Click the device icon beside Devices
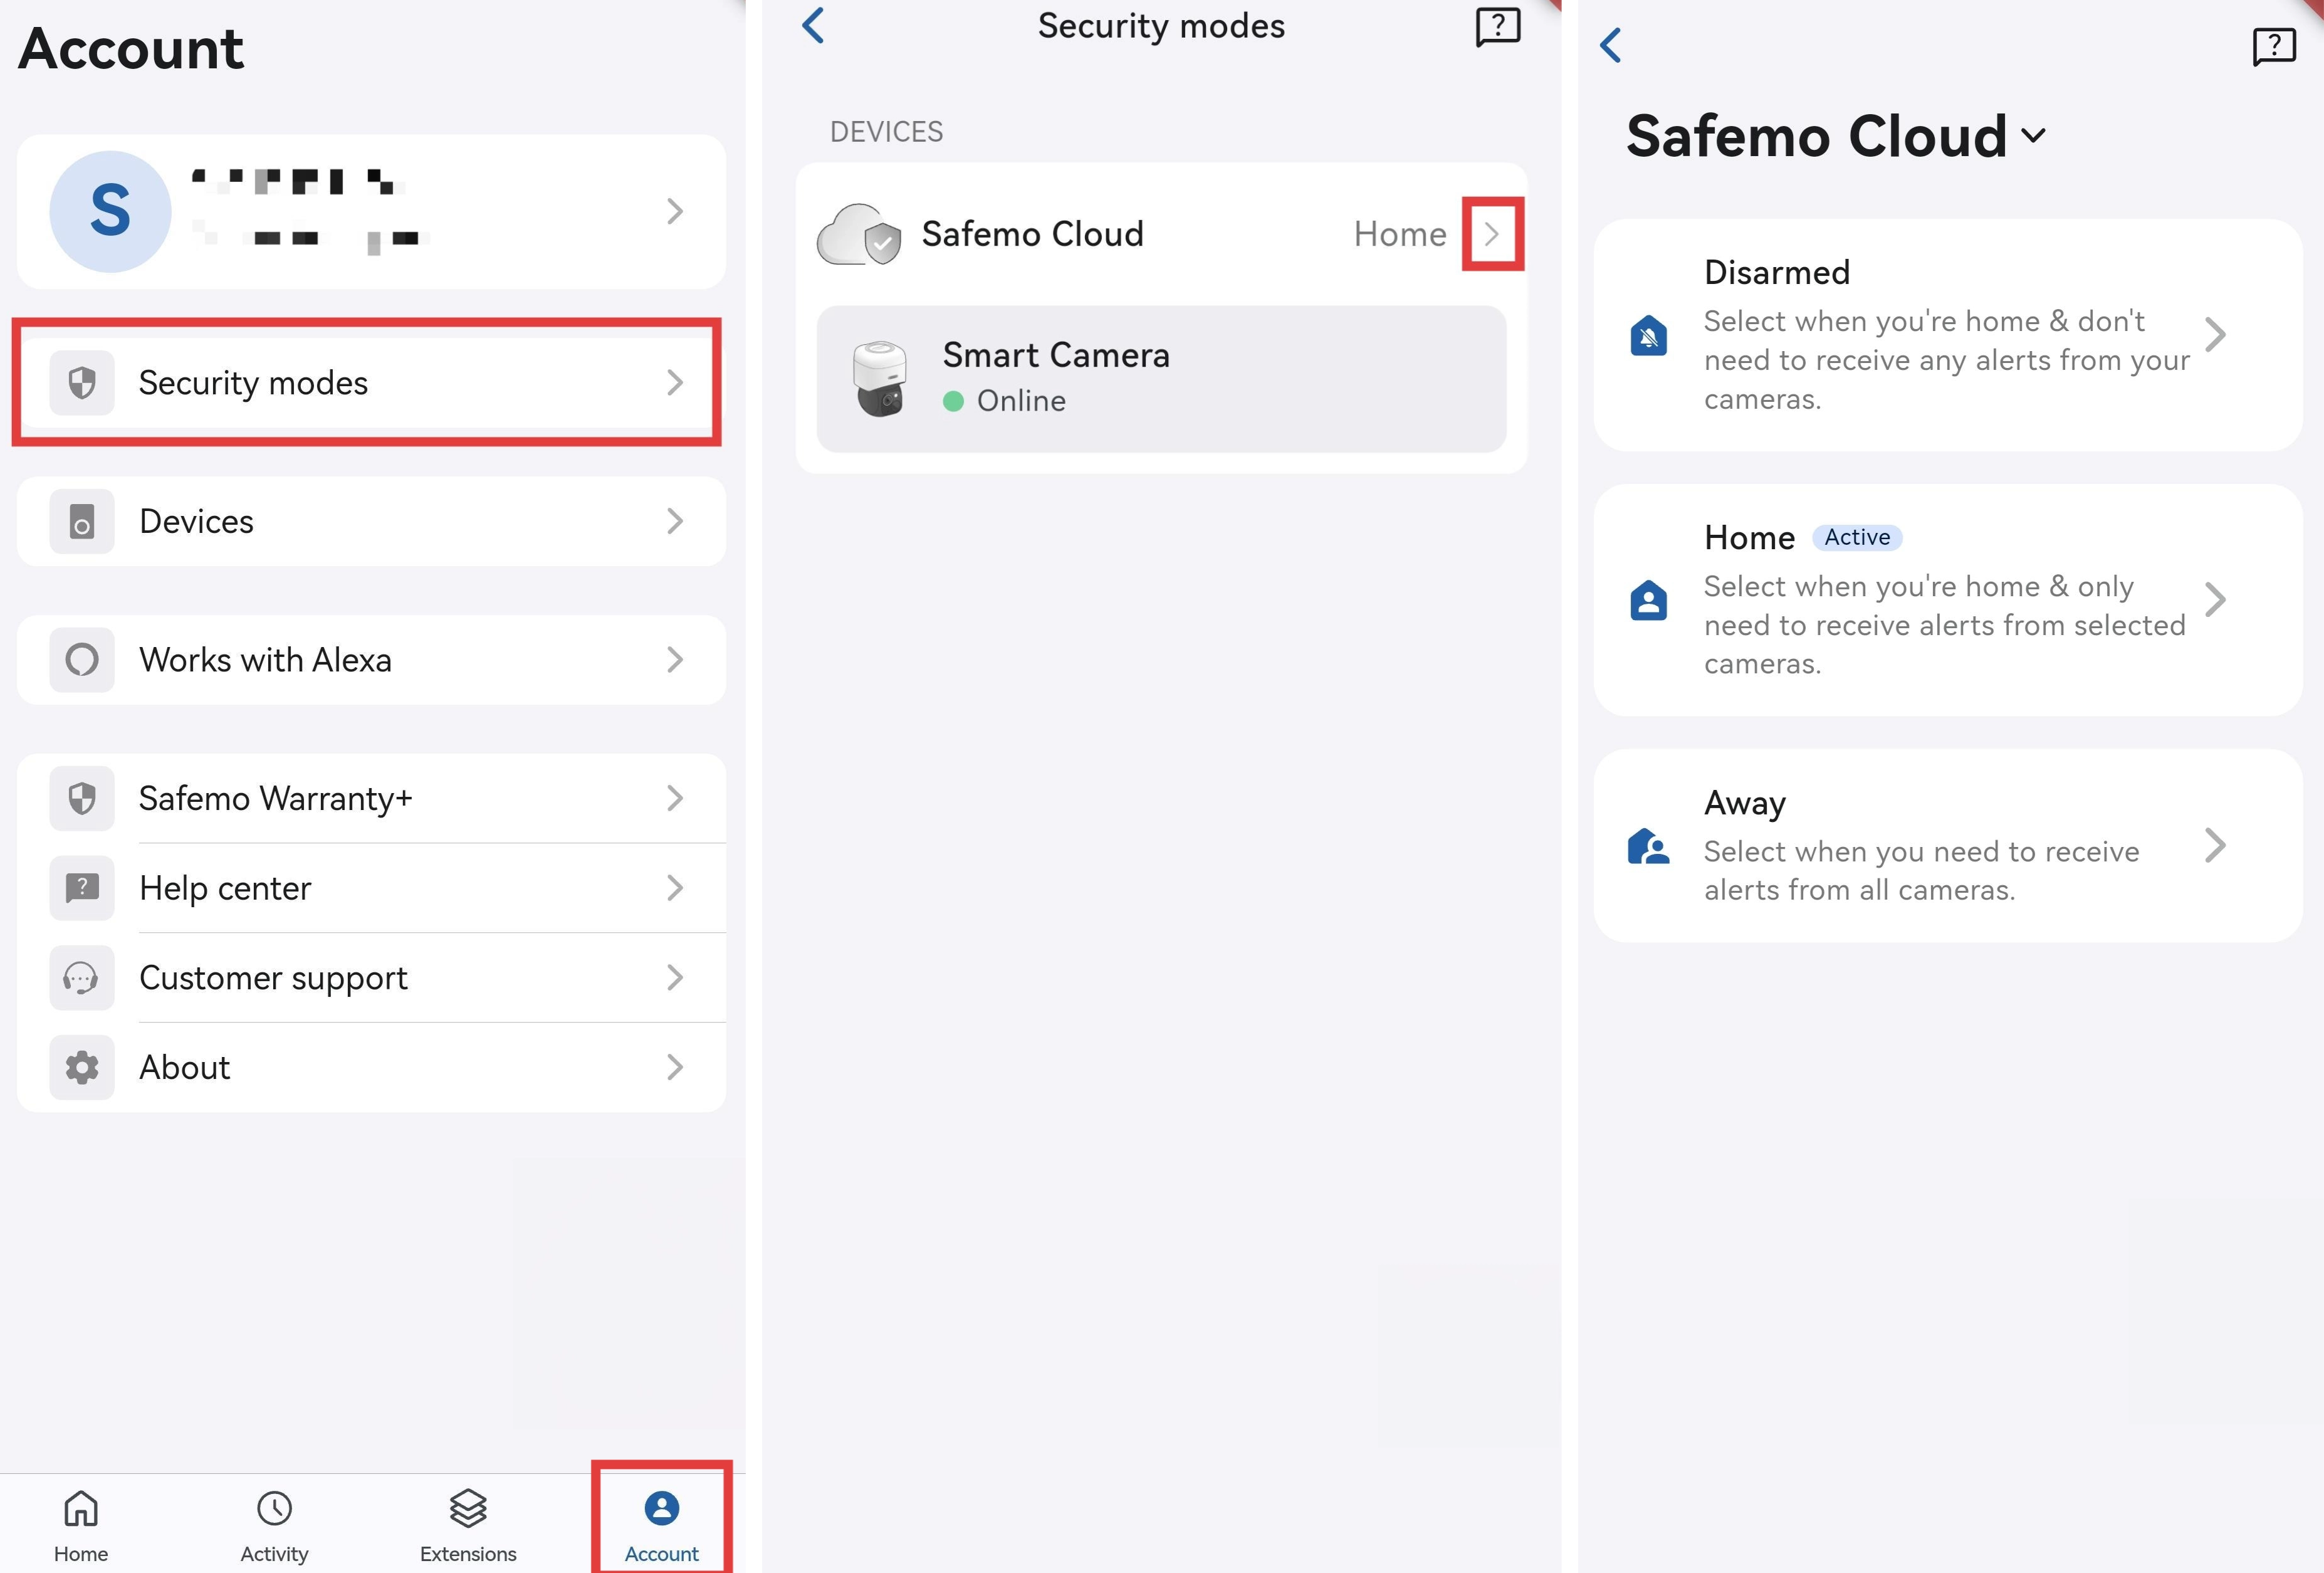The height and width of the screenshot is (1573, 2324). 82,521
